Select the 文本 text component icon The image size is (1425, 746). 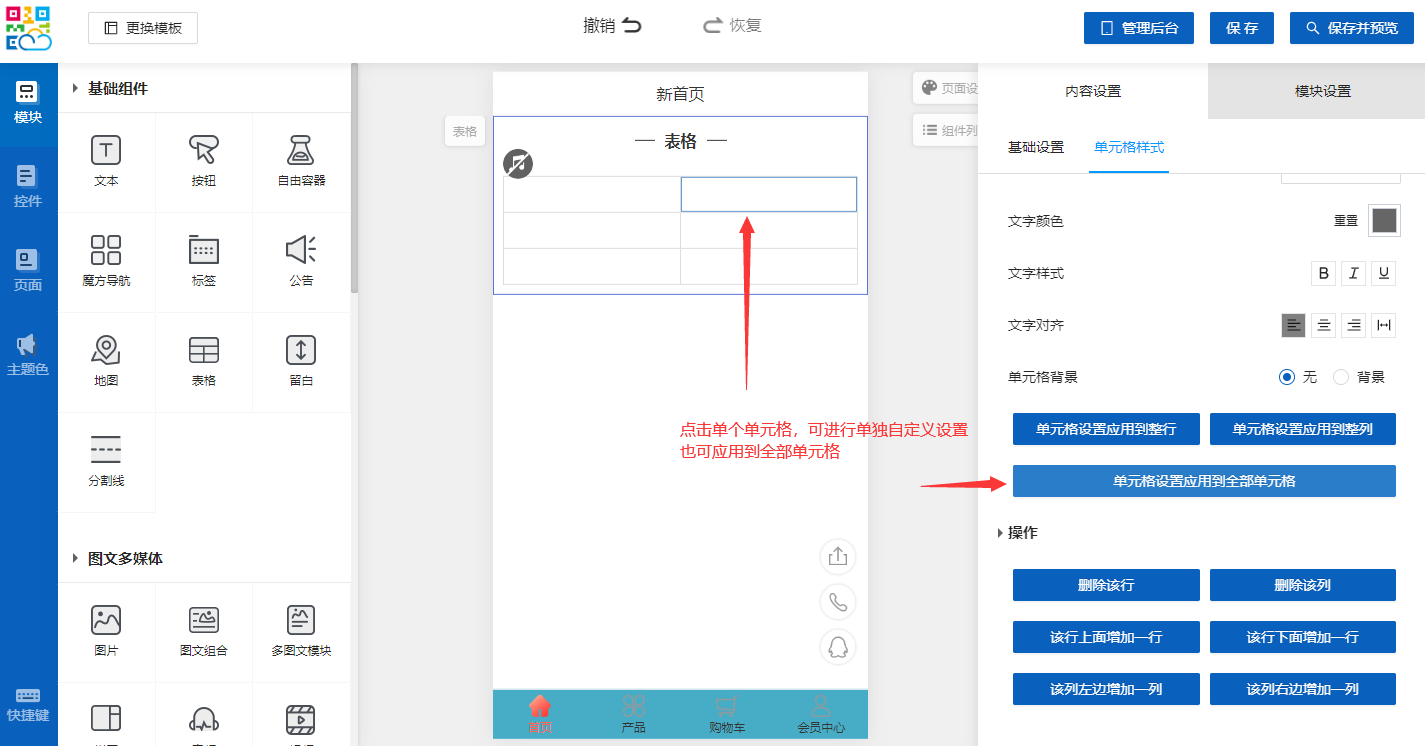click(x=106, y=151)
